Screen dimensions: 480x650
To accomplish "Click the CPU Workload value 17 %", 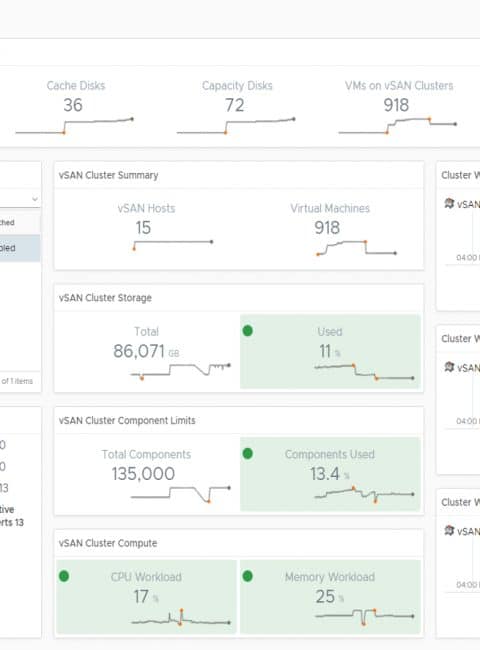I will tap(145, 597).
